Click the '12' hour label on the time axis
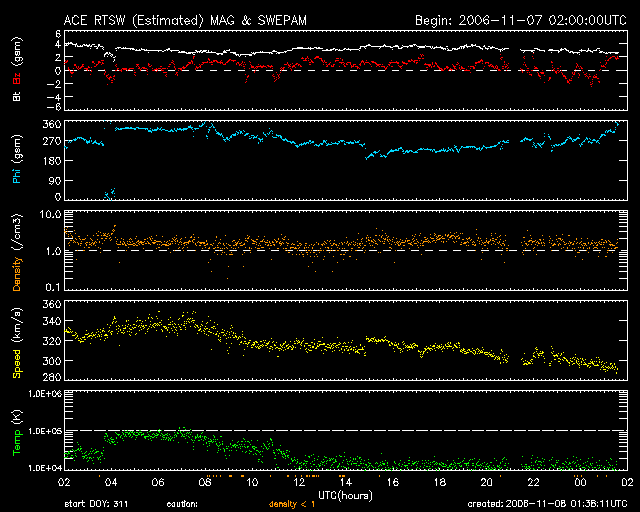Image resolution: width=640 pixels, height=512 pixels. [299, 483]
